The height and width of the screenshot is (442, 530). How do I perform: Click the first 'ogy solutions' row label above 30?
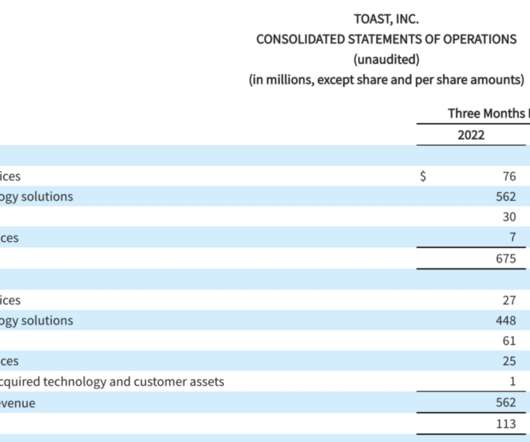pyautogui.click(x=37, y=197)
